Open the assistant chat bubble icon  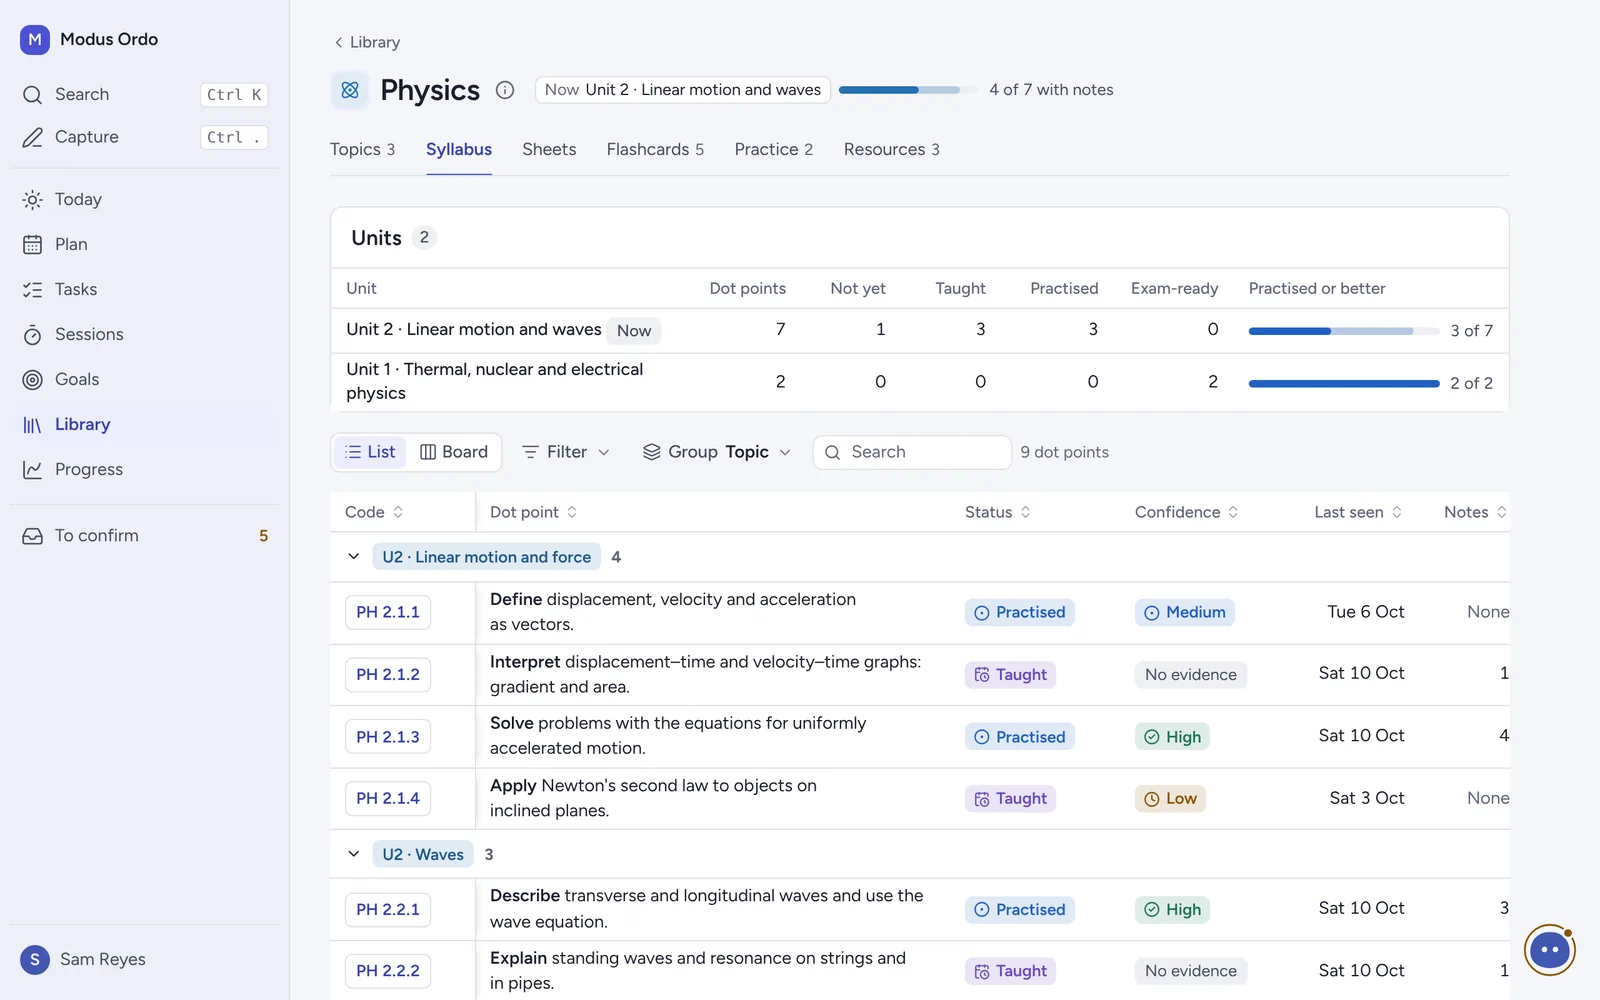click(1550, 950)
